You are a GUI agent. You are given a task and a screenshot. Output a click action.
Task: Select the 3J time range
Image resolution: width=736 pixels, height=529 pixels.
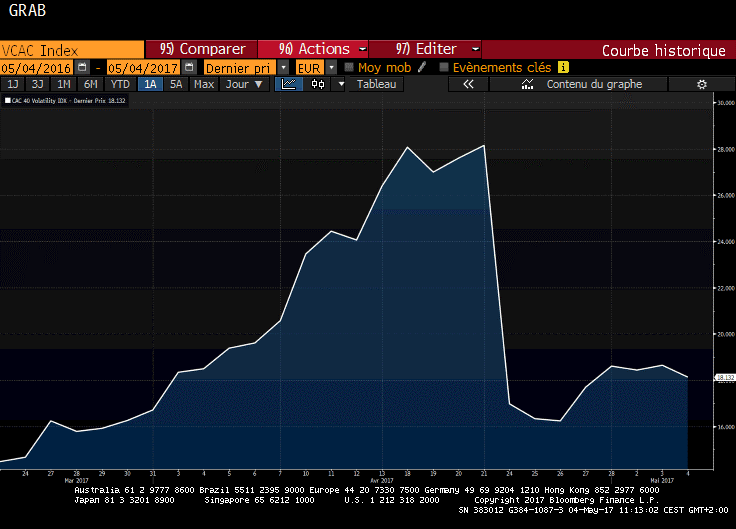pyautogui.click(x=37, y=84)
